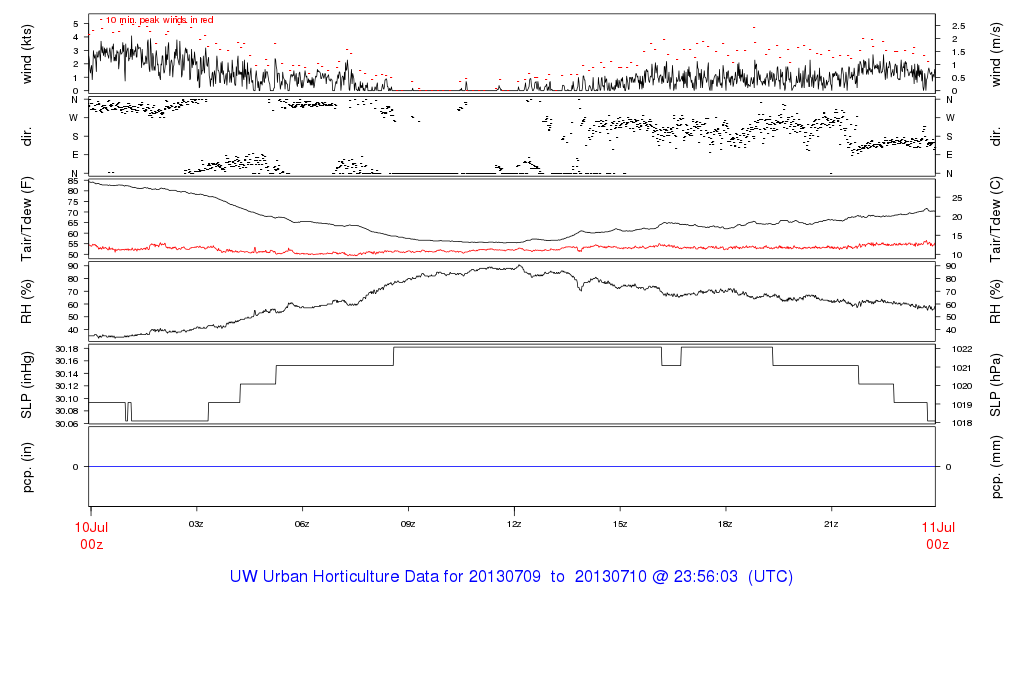This screenshot has height=700, width=1024.
Task: Click the wind (m/s) right axis label
Action: coord(995,54)
